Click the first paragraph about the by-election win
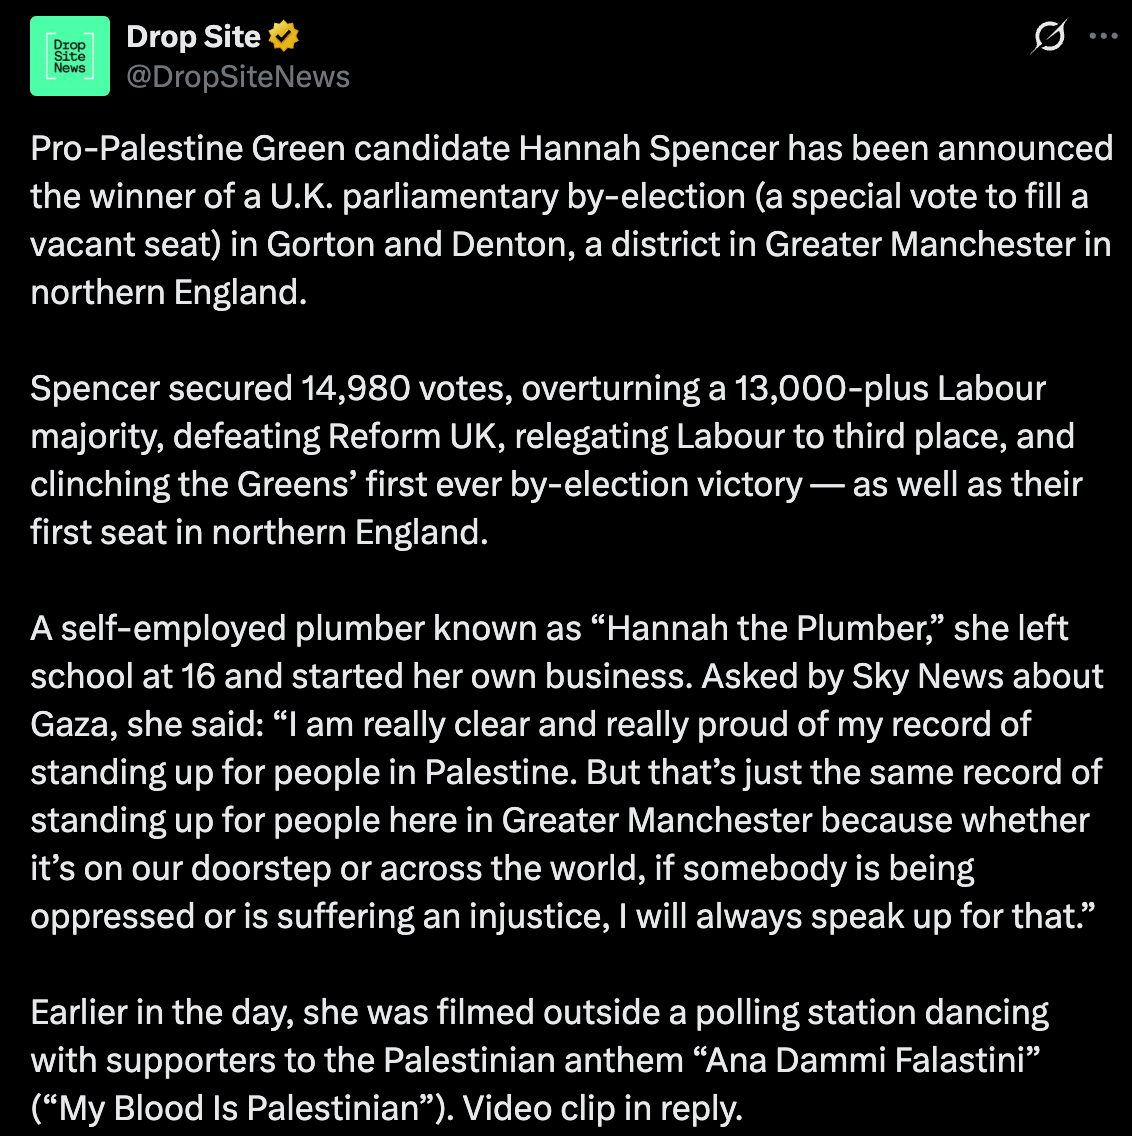 pyautogui.click(x=570, y=220)
